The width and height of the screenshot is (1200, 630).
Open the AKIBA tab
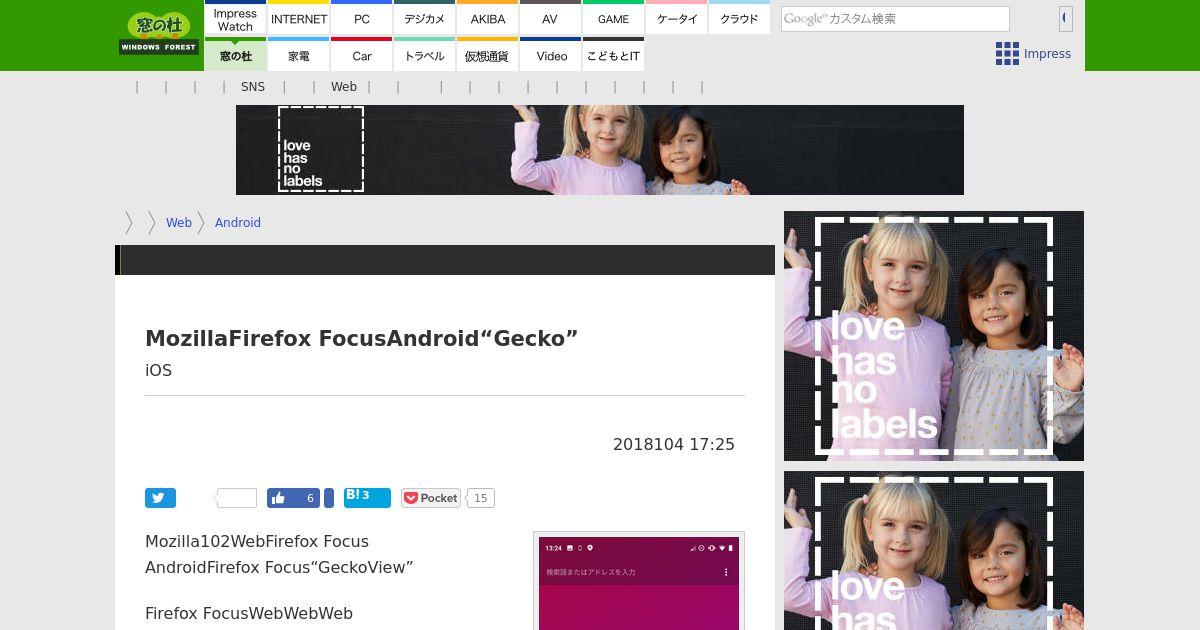click(488, 18)
